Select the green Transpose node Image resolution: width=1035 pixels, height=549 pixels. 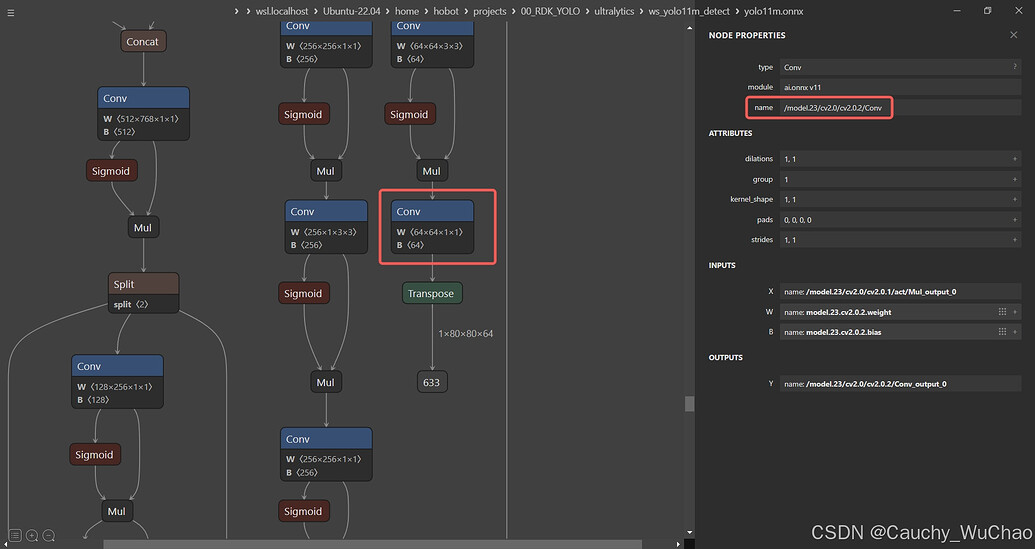pyautogui.click(x=431, y=293)
